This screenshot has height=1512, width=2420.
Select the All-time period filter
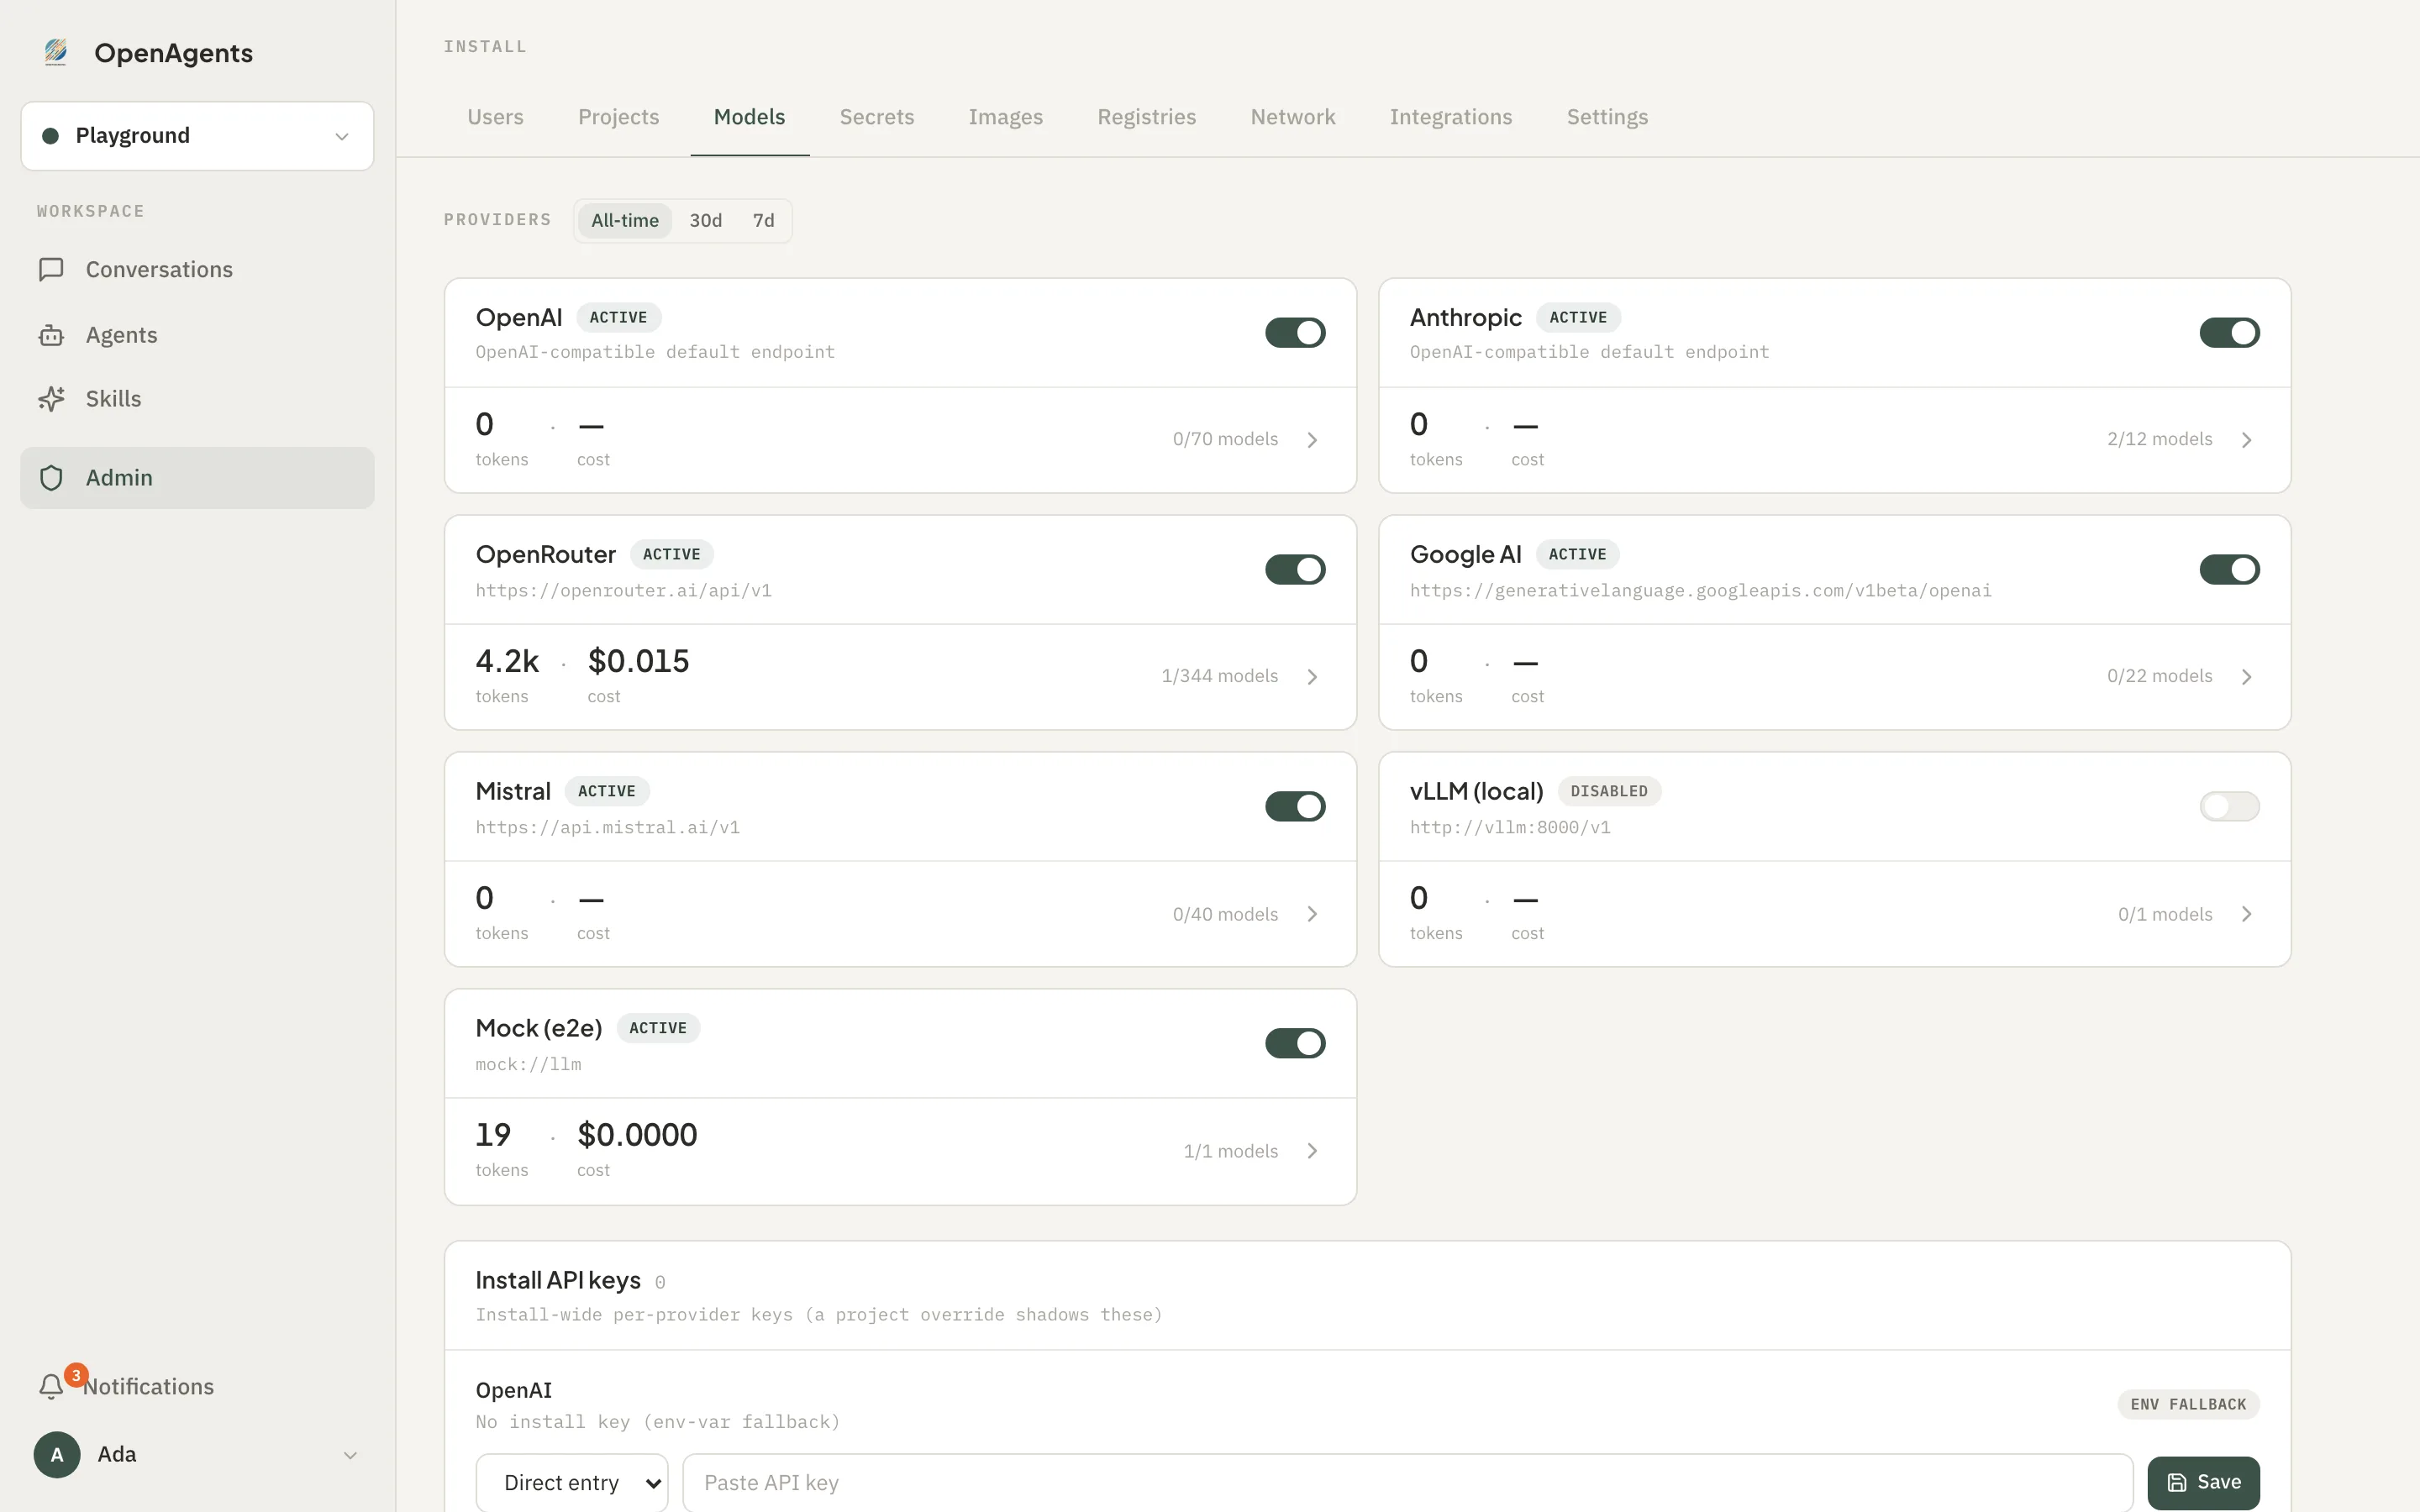[x=624, y=220]
